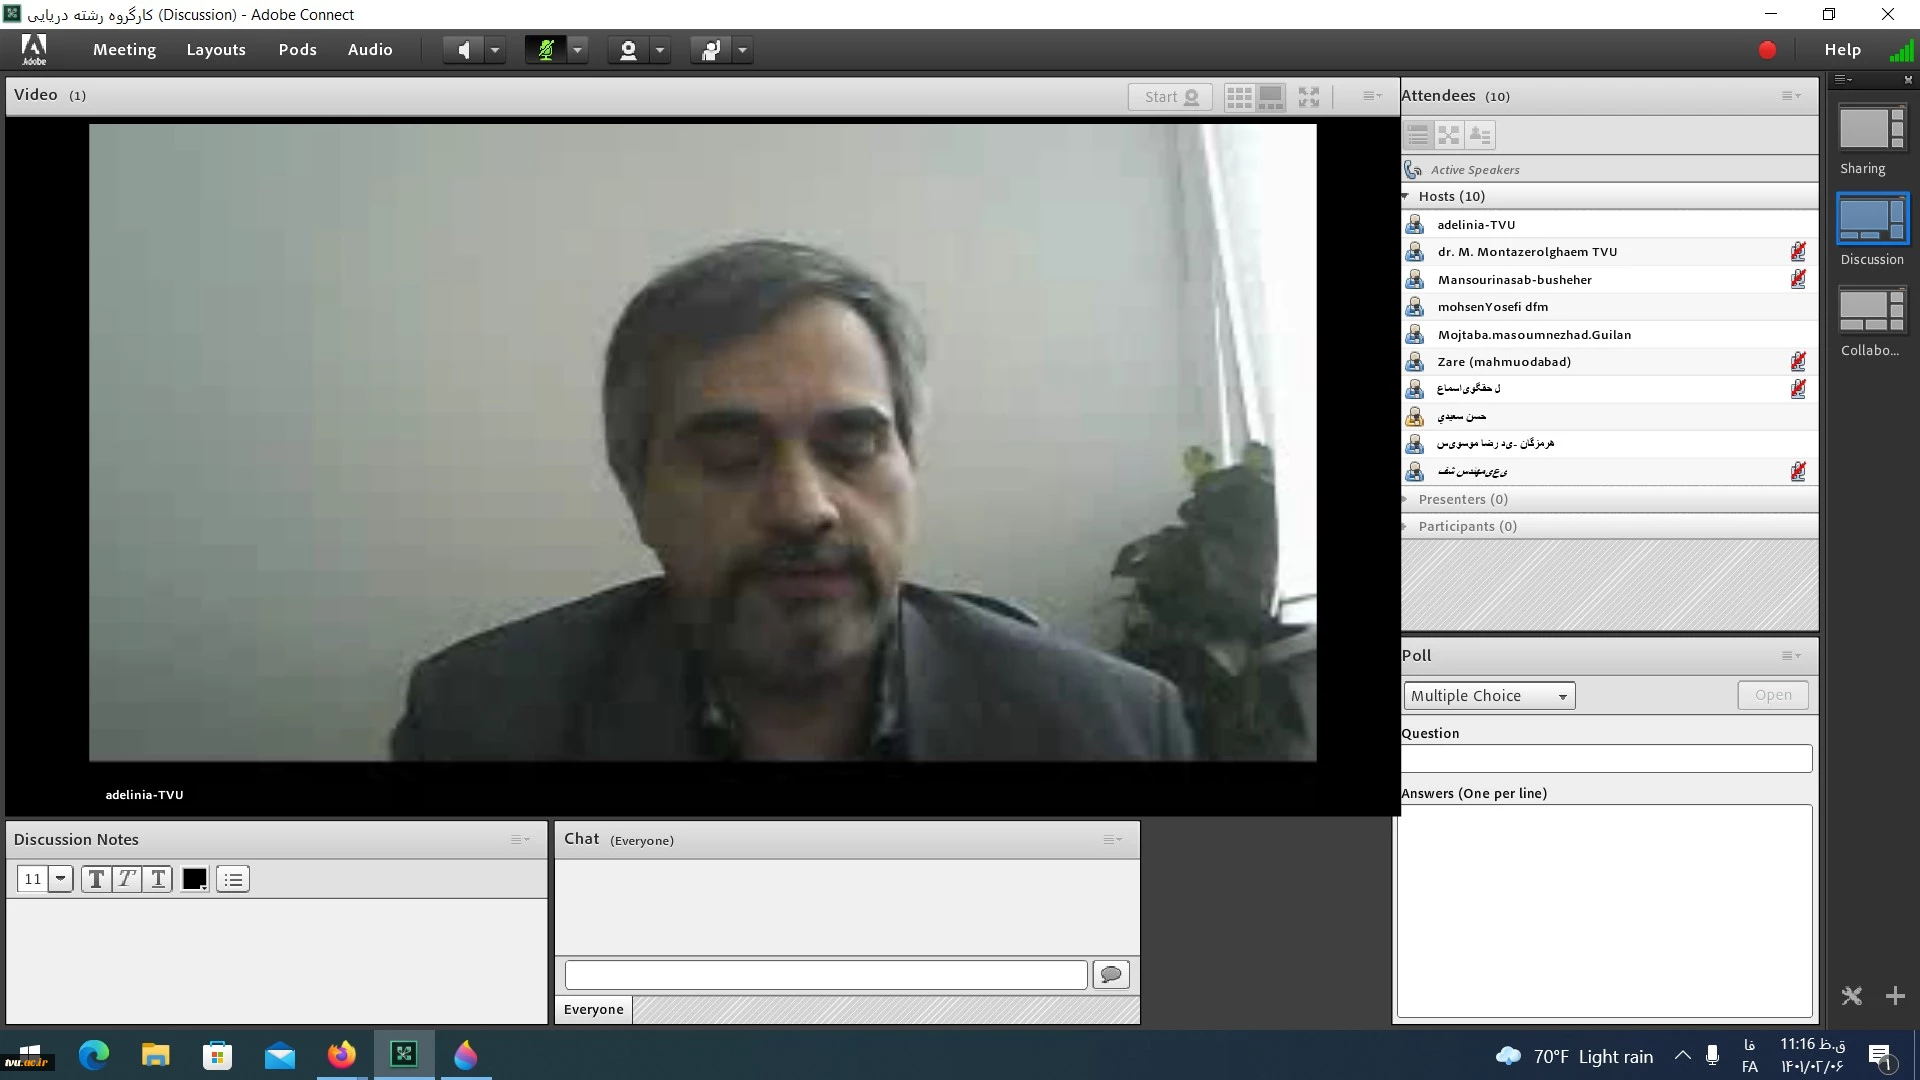Image resolution: width=1920 pixels, height=1080 pixels.
Task: Toggle the webcam button in toolbar
Action: click(628, 50)
